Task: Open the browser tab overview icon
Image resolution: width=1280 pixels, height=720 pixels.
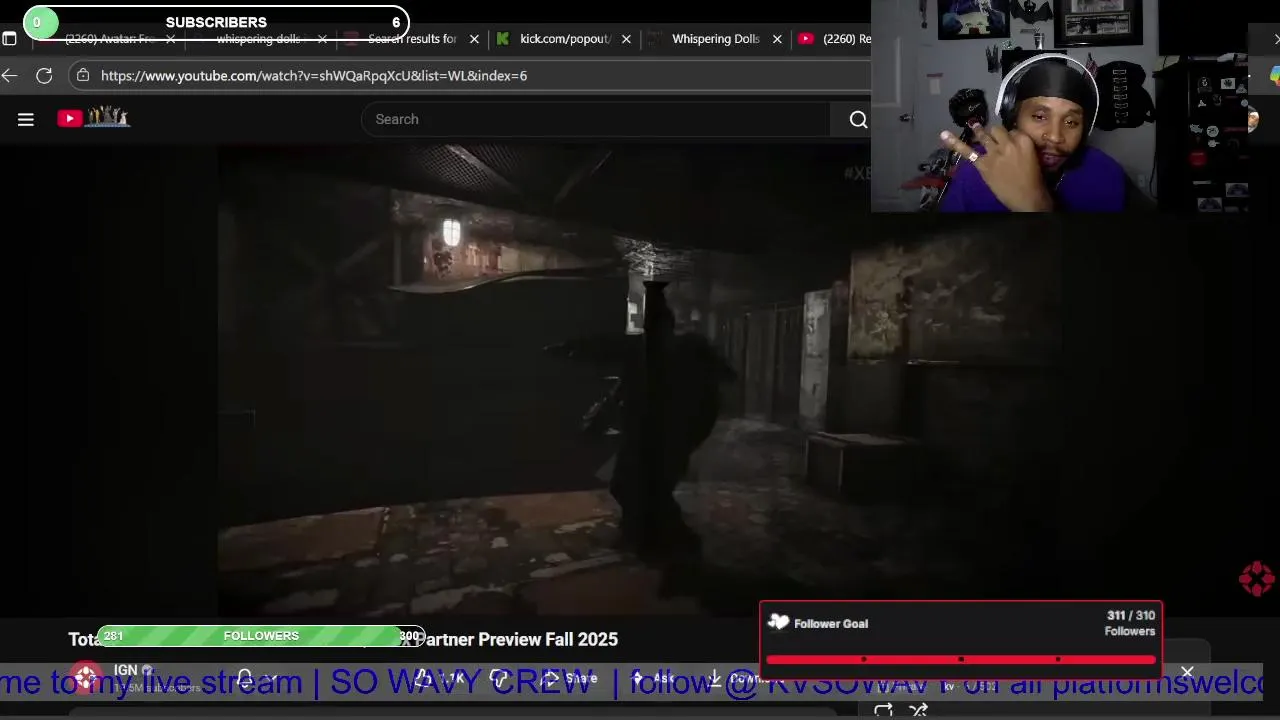Action: (x=9, y=39)
